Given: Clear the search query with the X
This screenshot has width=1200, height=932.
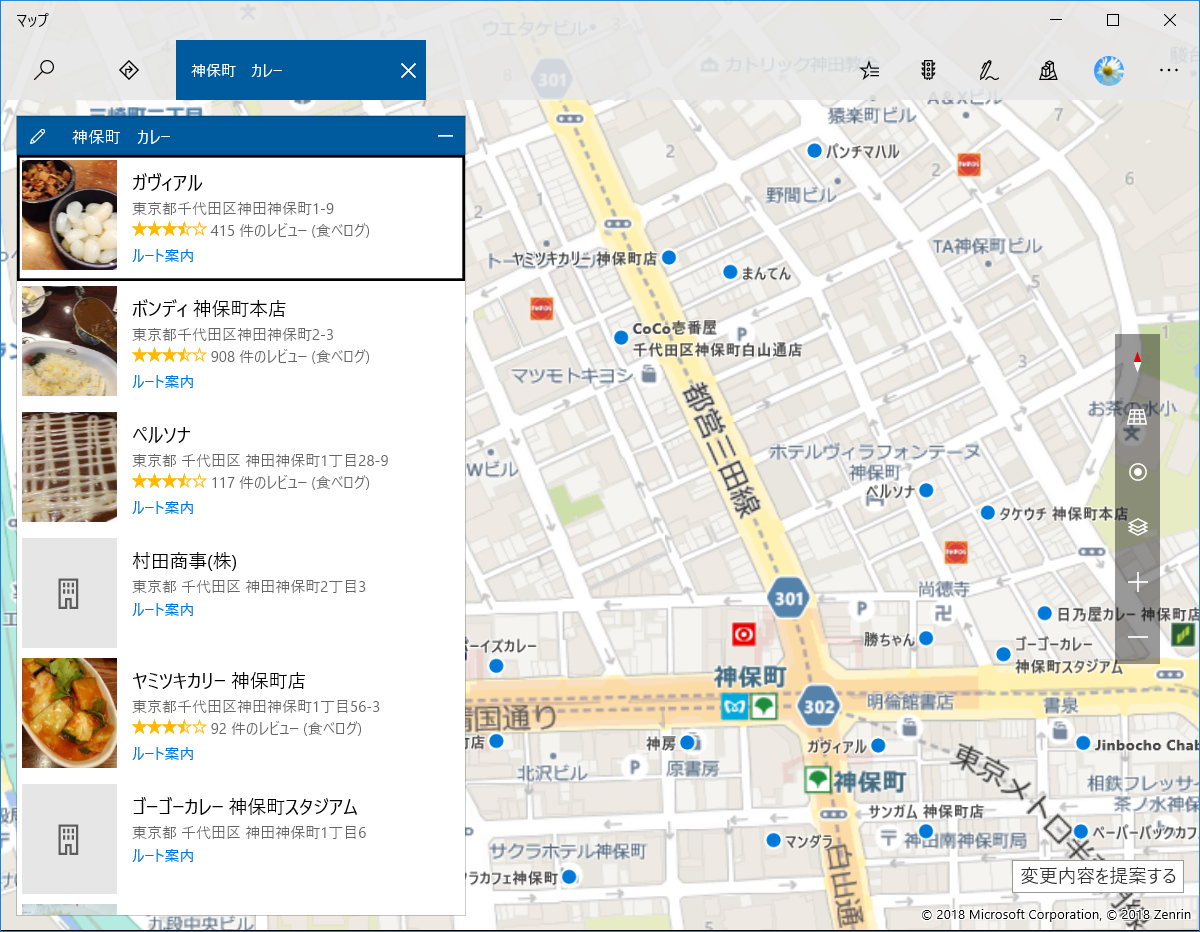Looking at the screenshot, I should pyautogui.click(x=408, y=70).
